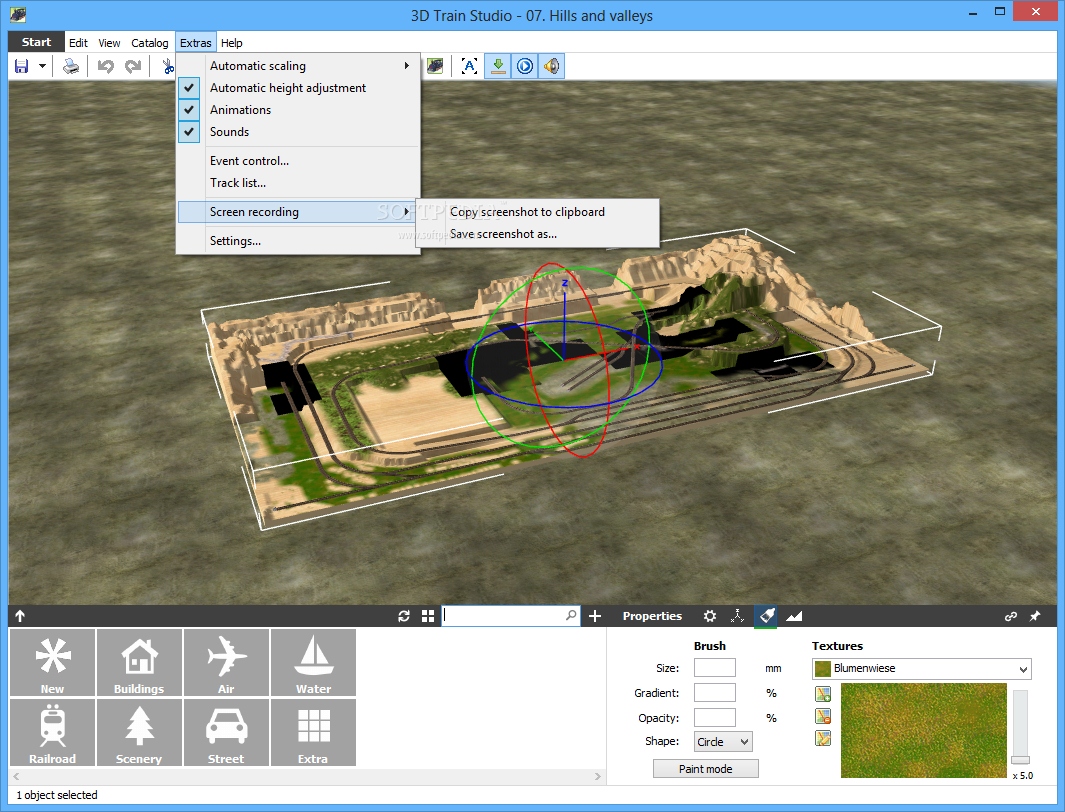This screenshot has height=812, width=1065.
Task: Open the gear properties tab icon
Action: tap(710, 616)
